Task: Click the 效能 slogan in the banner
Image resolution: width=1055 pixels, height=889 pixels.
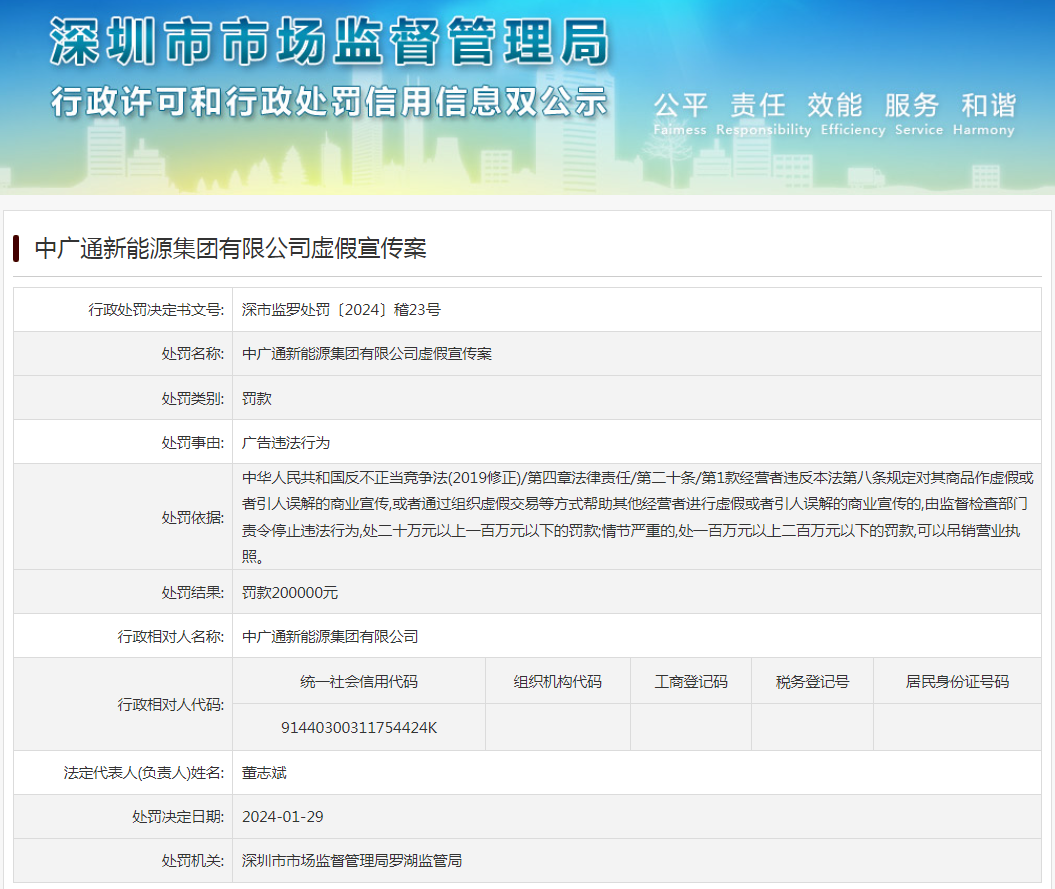Action: coord(834,105)
